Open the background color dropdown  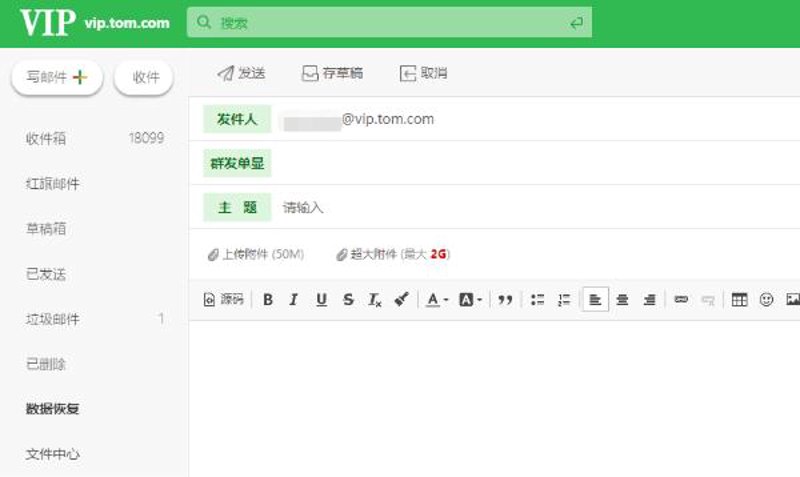tap(470, 299)
